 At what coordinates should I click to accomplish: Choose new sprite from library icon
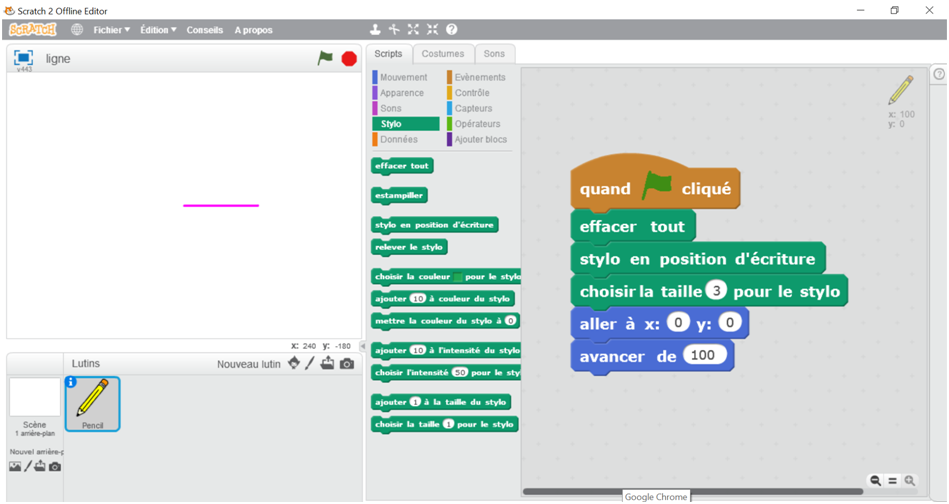(x=294, y=364)
